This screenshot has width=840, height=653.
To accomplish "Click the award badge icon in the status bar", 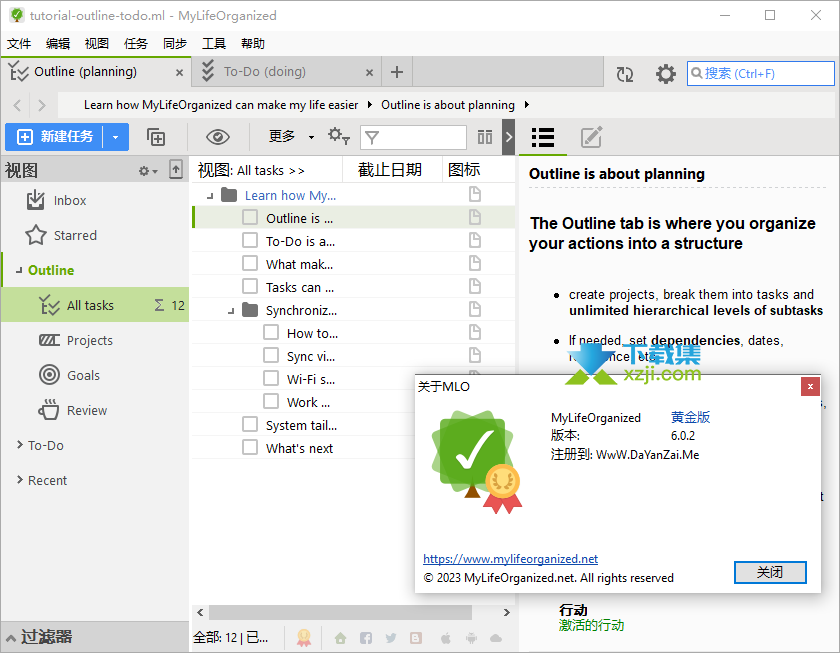I will (x=304, y=637).
